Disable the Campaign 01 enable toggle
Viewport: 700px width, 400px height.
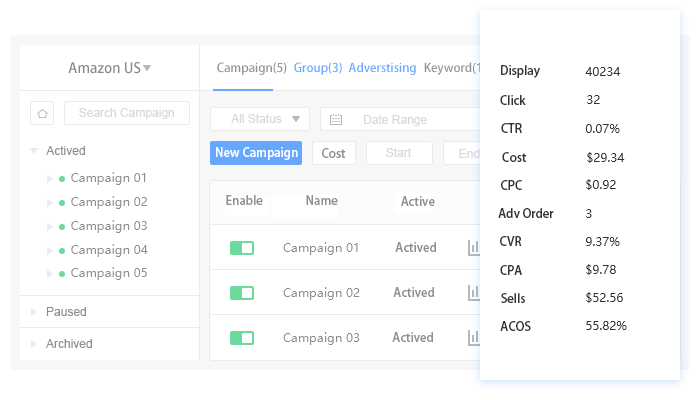tap(242, 248)
